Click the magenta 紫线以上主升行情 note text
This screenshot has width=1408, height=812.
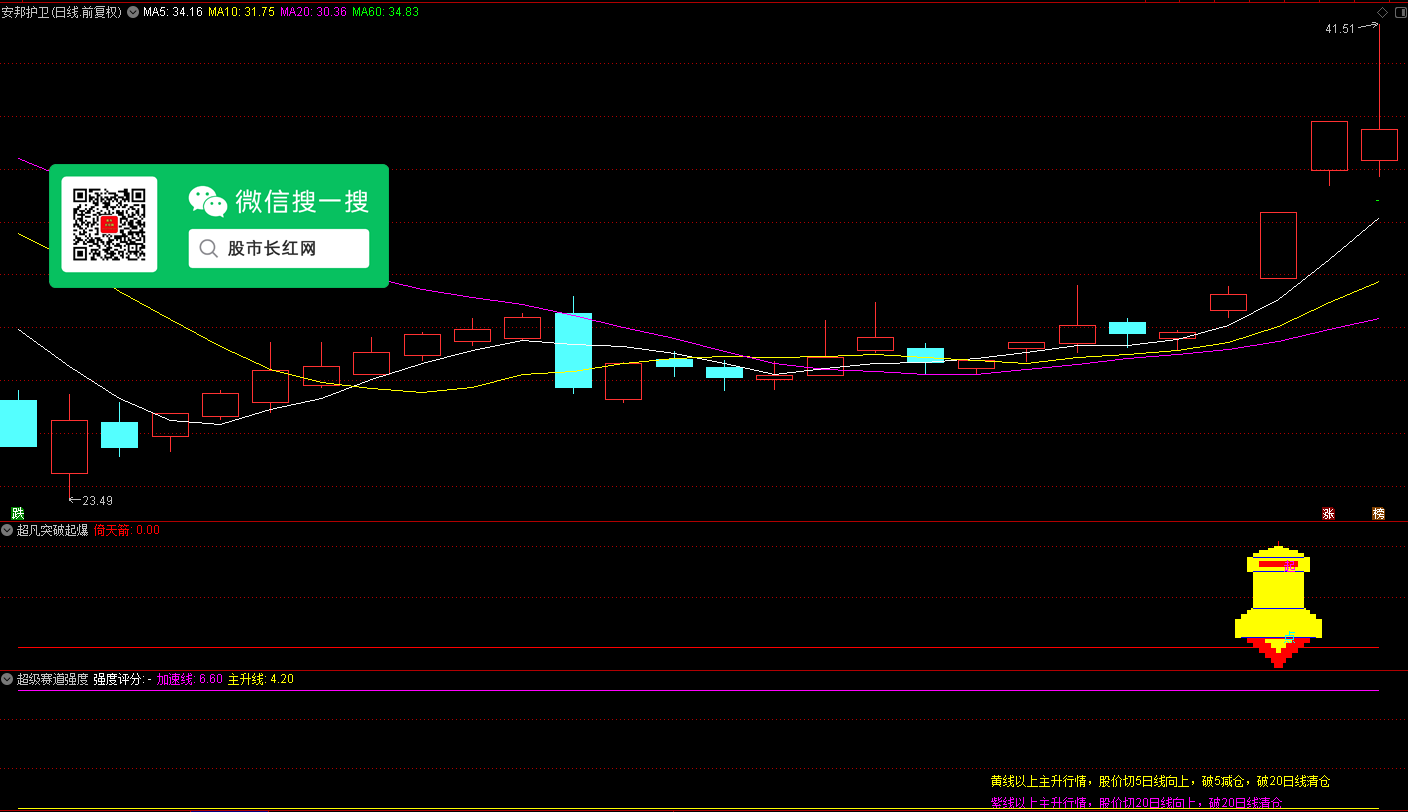tap(1136, 803)
